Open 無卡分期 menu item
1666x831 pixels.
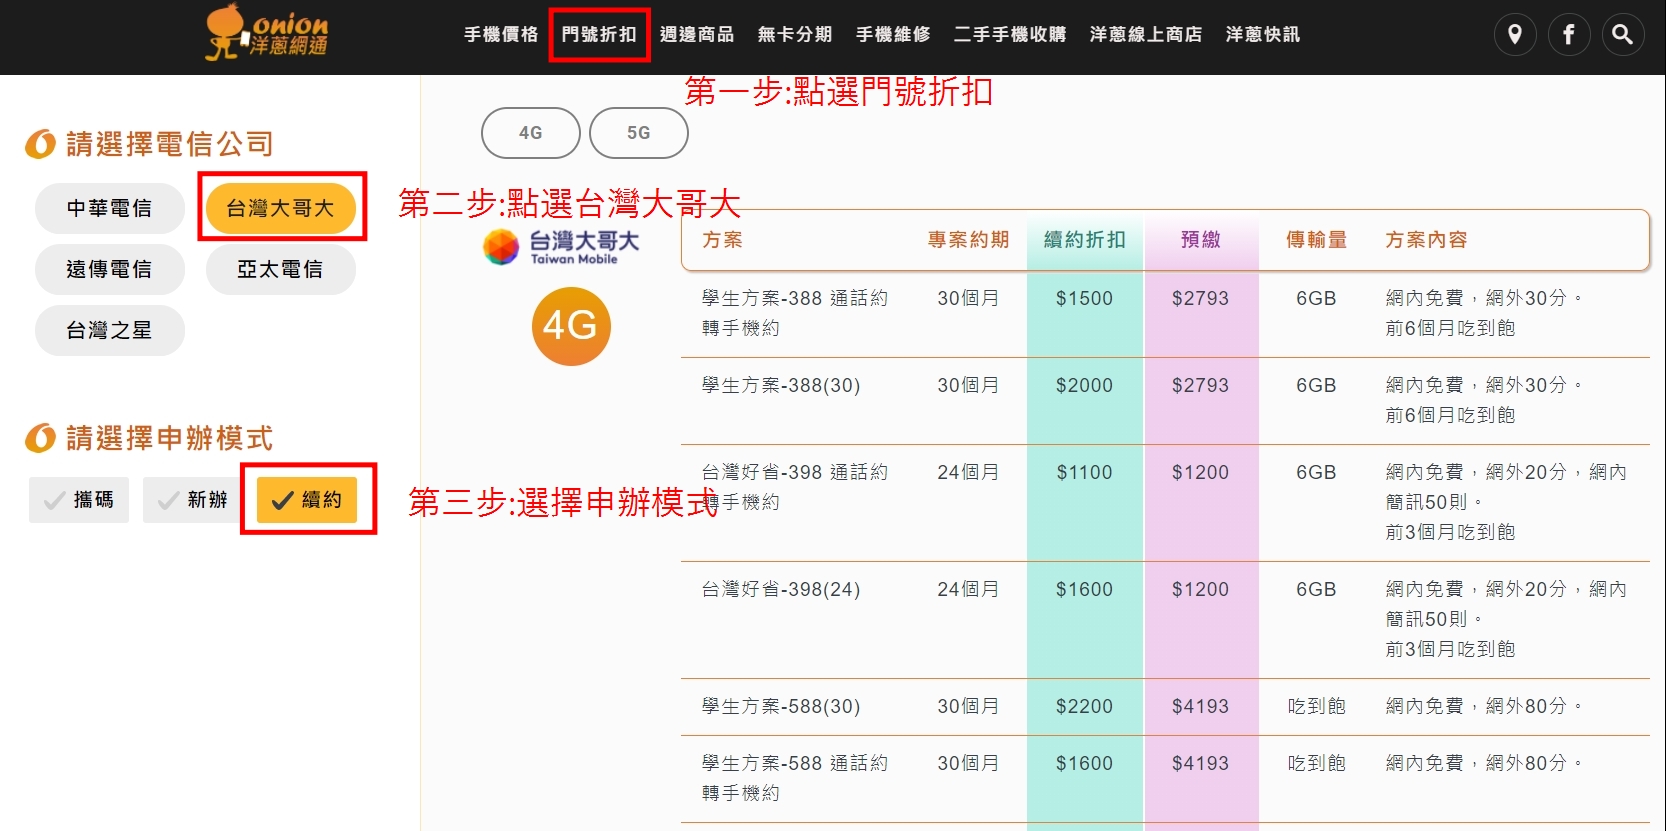[x=795, y=35]
